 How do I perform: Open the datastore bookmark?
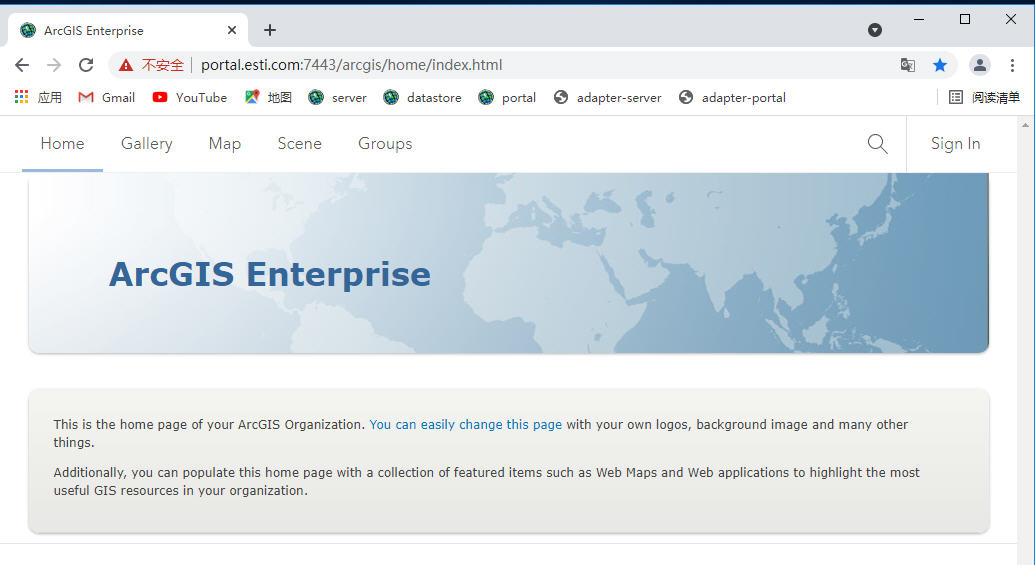click(422, 97)
